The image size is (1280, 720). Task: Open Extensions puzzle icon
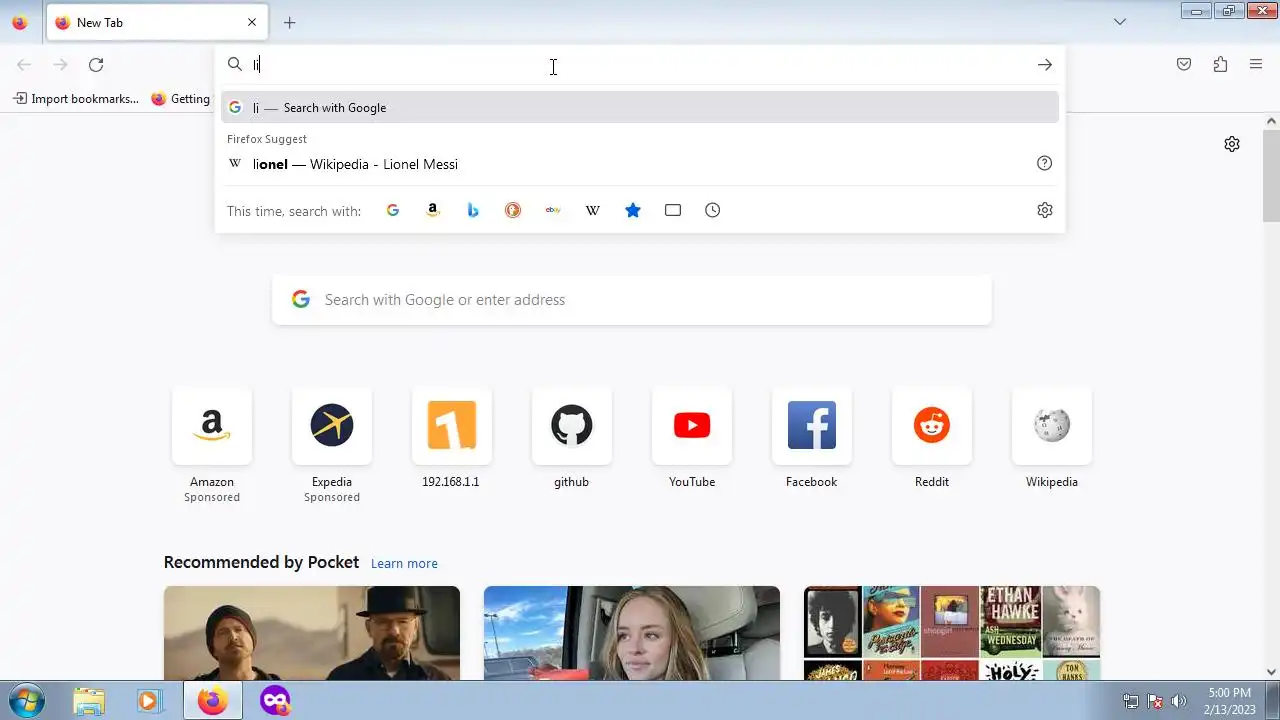point(1220,65)
